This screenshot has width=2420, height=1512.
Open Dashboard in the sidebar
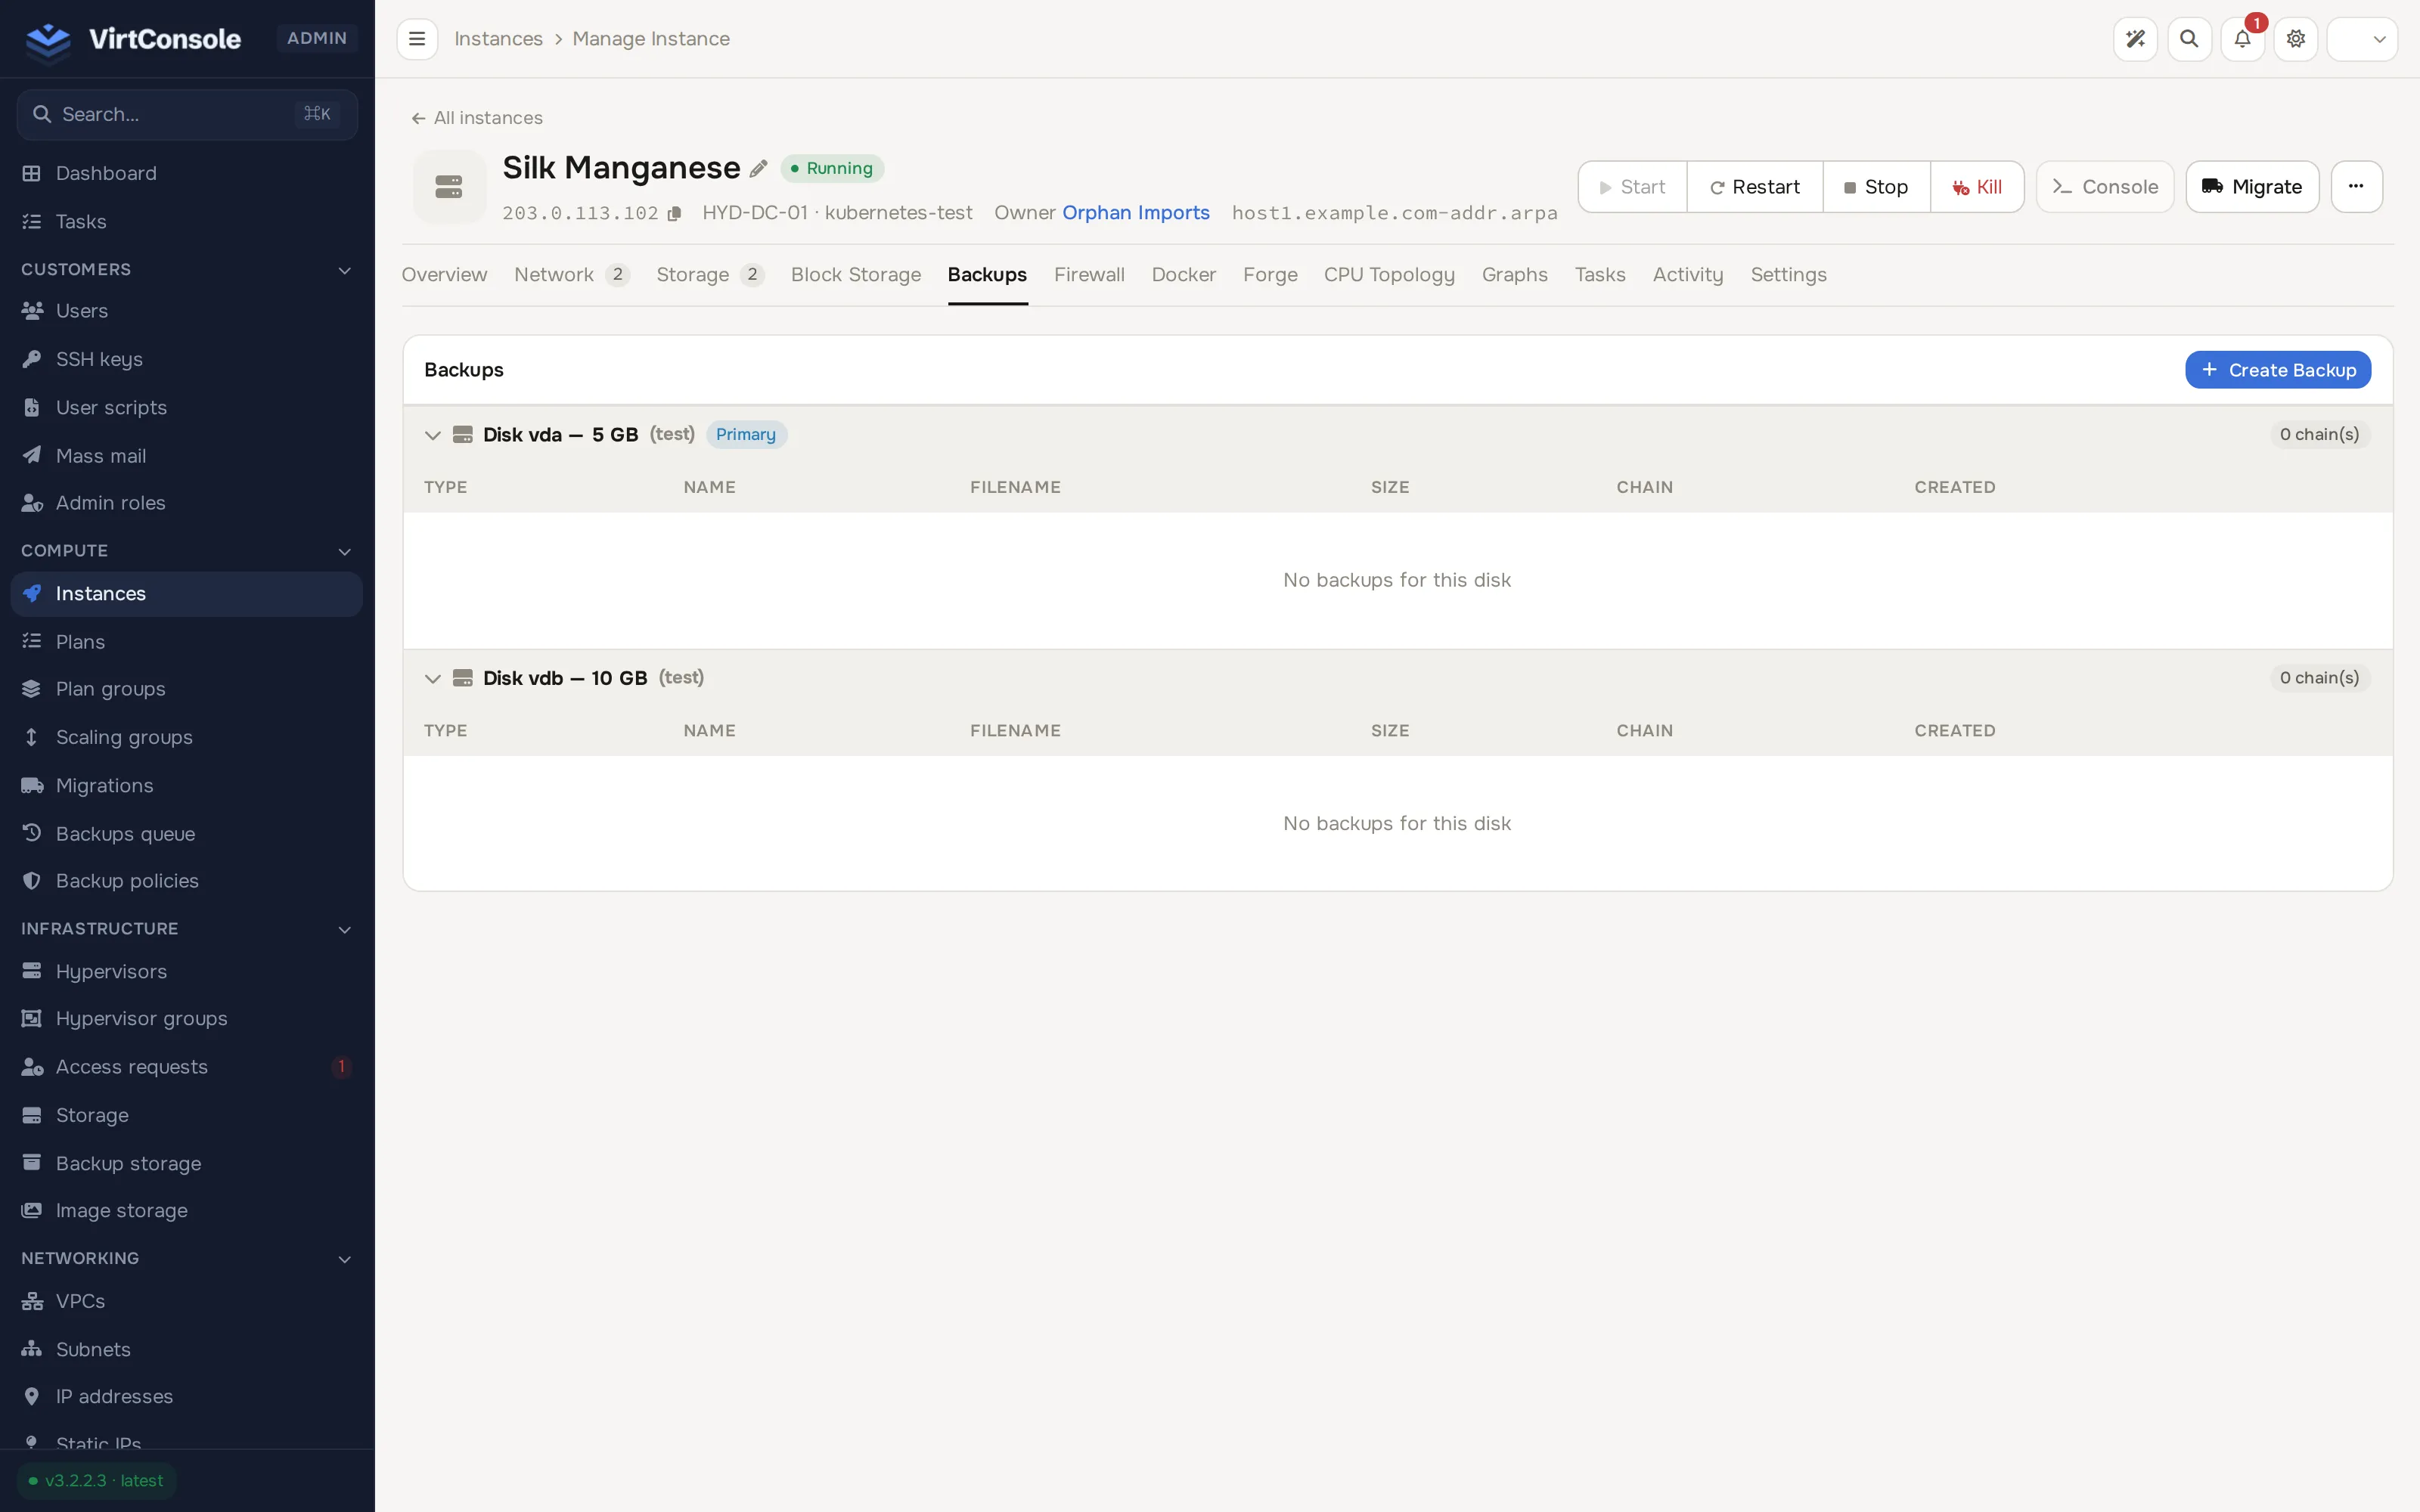coord(187,173)
